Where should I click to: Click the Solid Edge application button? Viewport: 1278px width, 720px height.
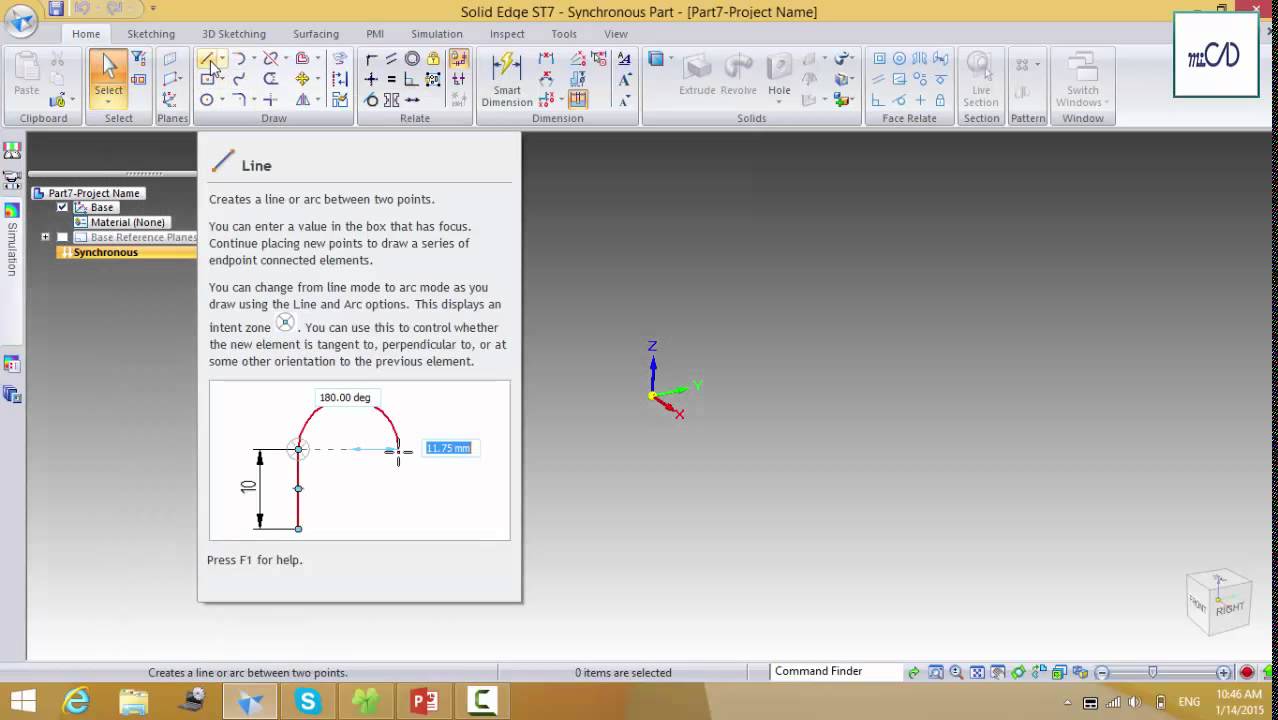point(21,21)
